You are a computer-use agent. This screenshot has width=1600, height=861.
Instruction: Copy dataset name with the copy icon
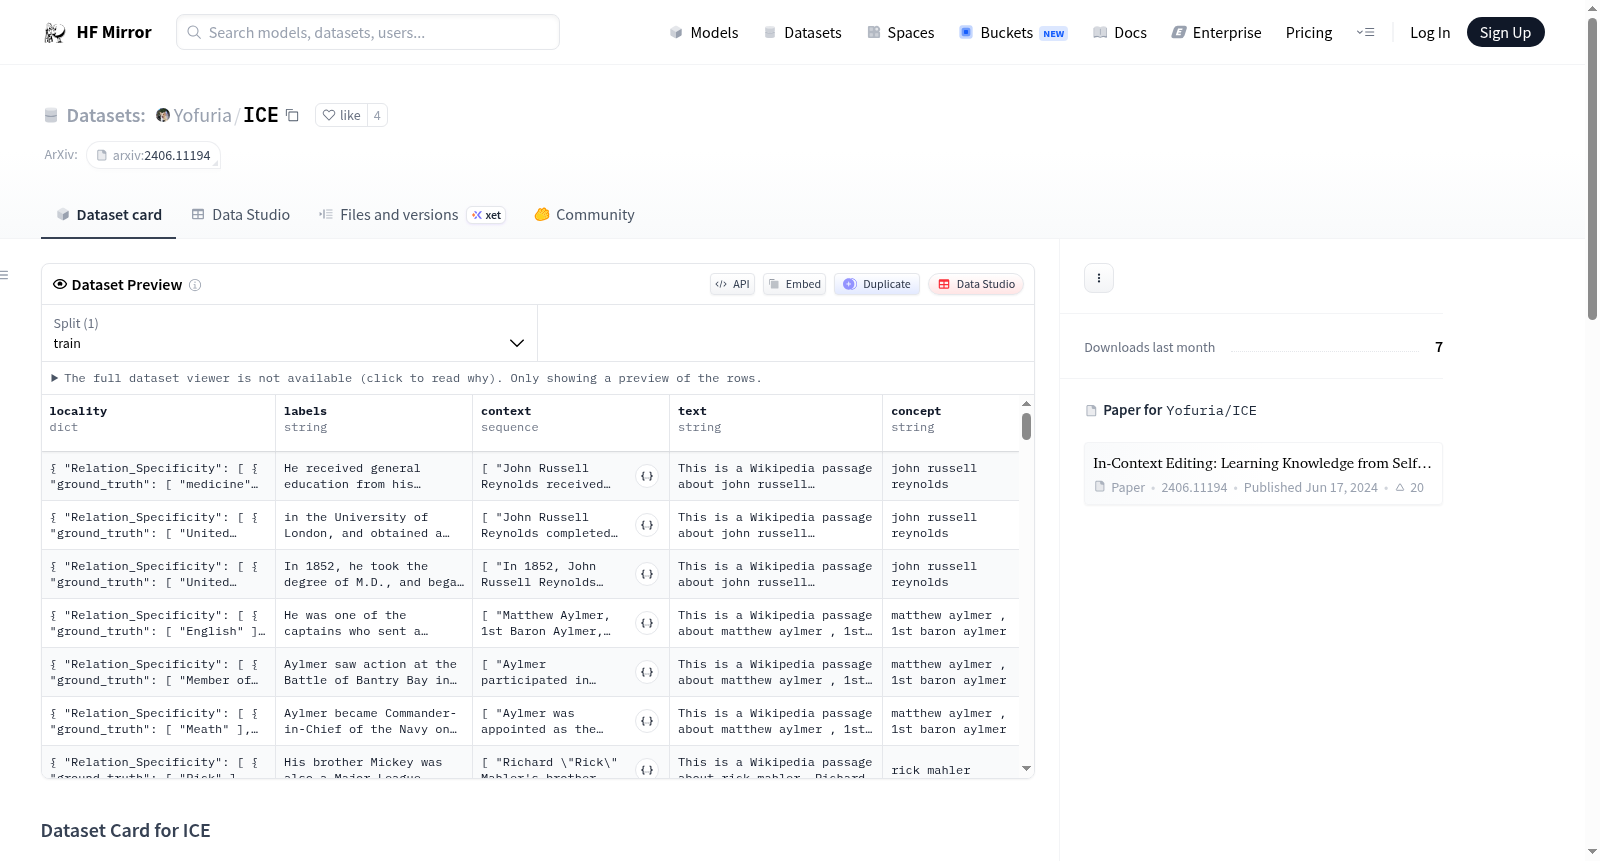(292, 115)
